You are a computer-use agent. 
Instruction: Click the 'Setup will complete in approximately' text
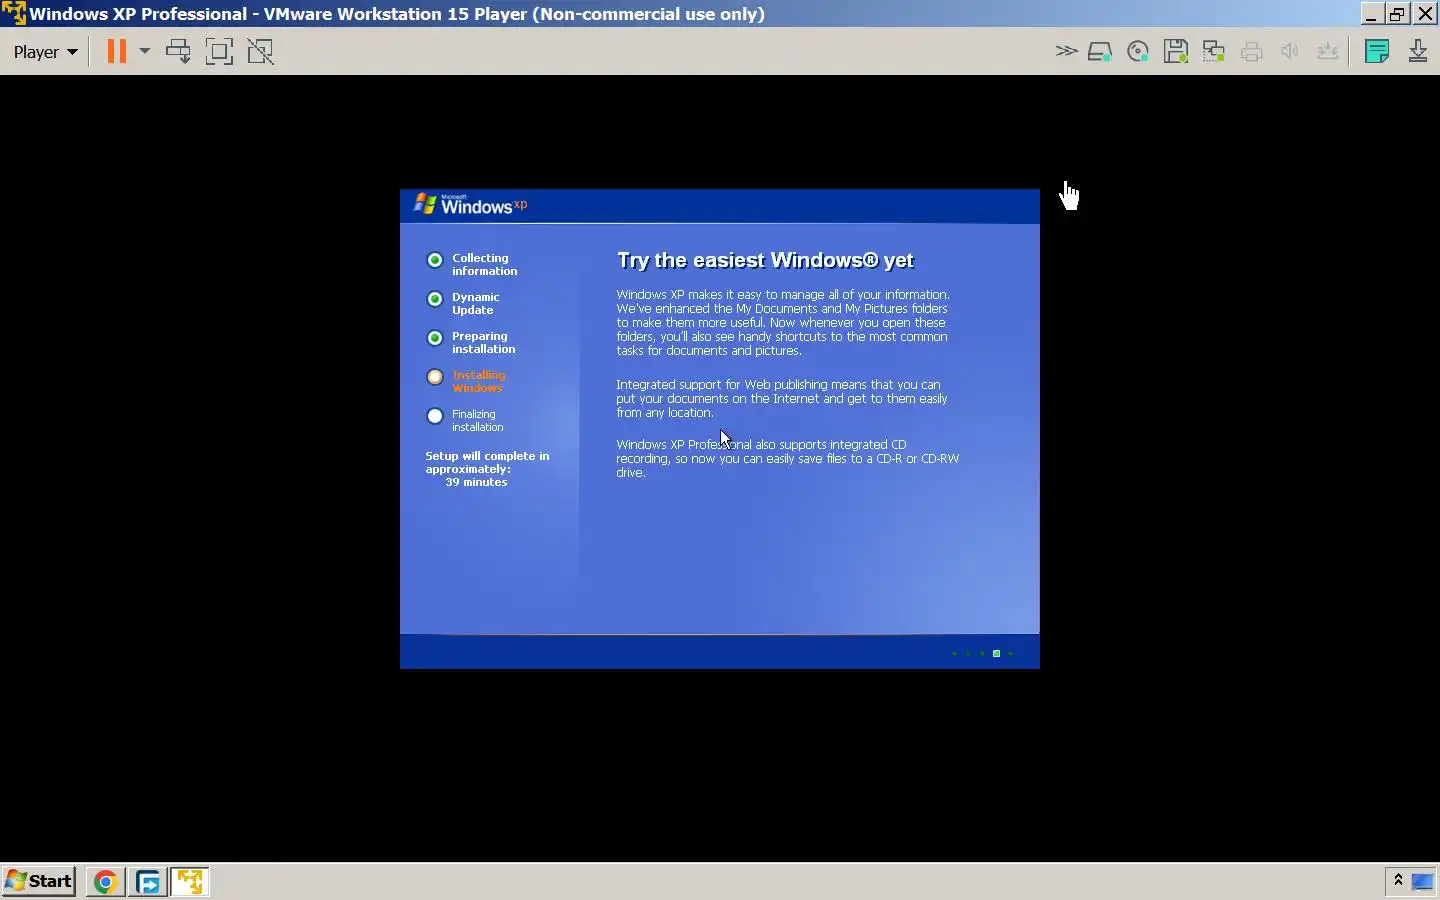487,462
